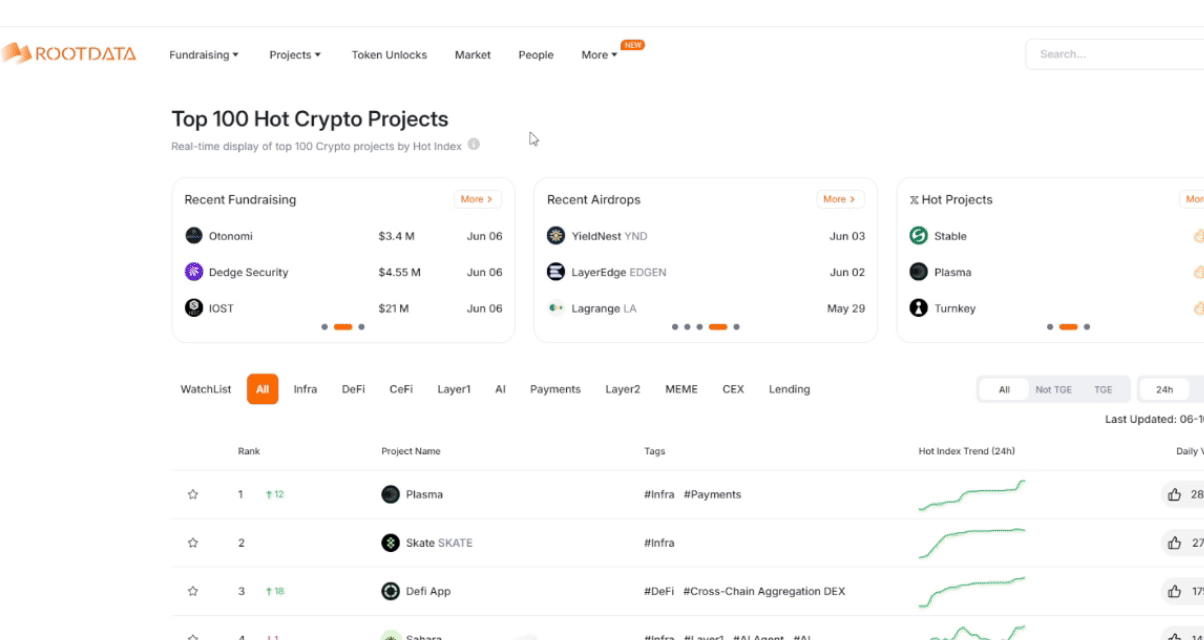Select the orange All category tab

(262, 389)
